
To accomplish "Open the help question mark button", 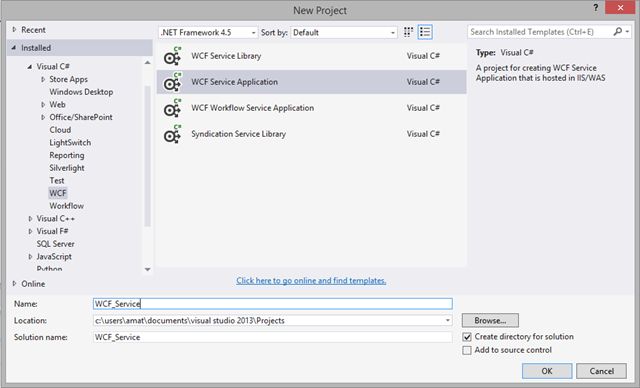I will 596,8.
